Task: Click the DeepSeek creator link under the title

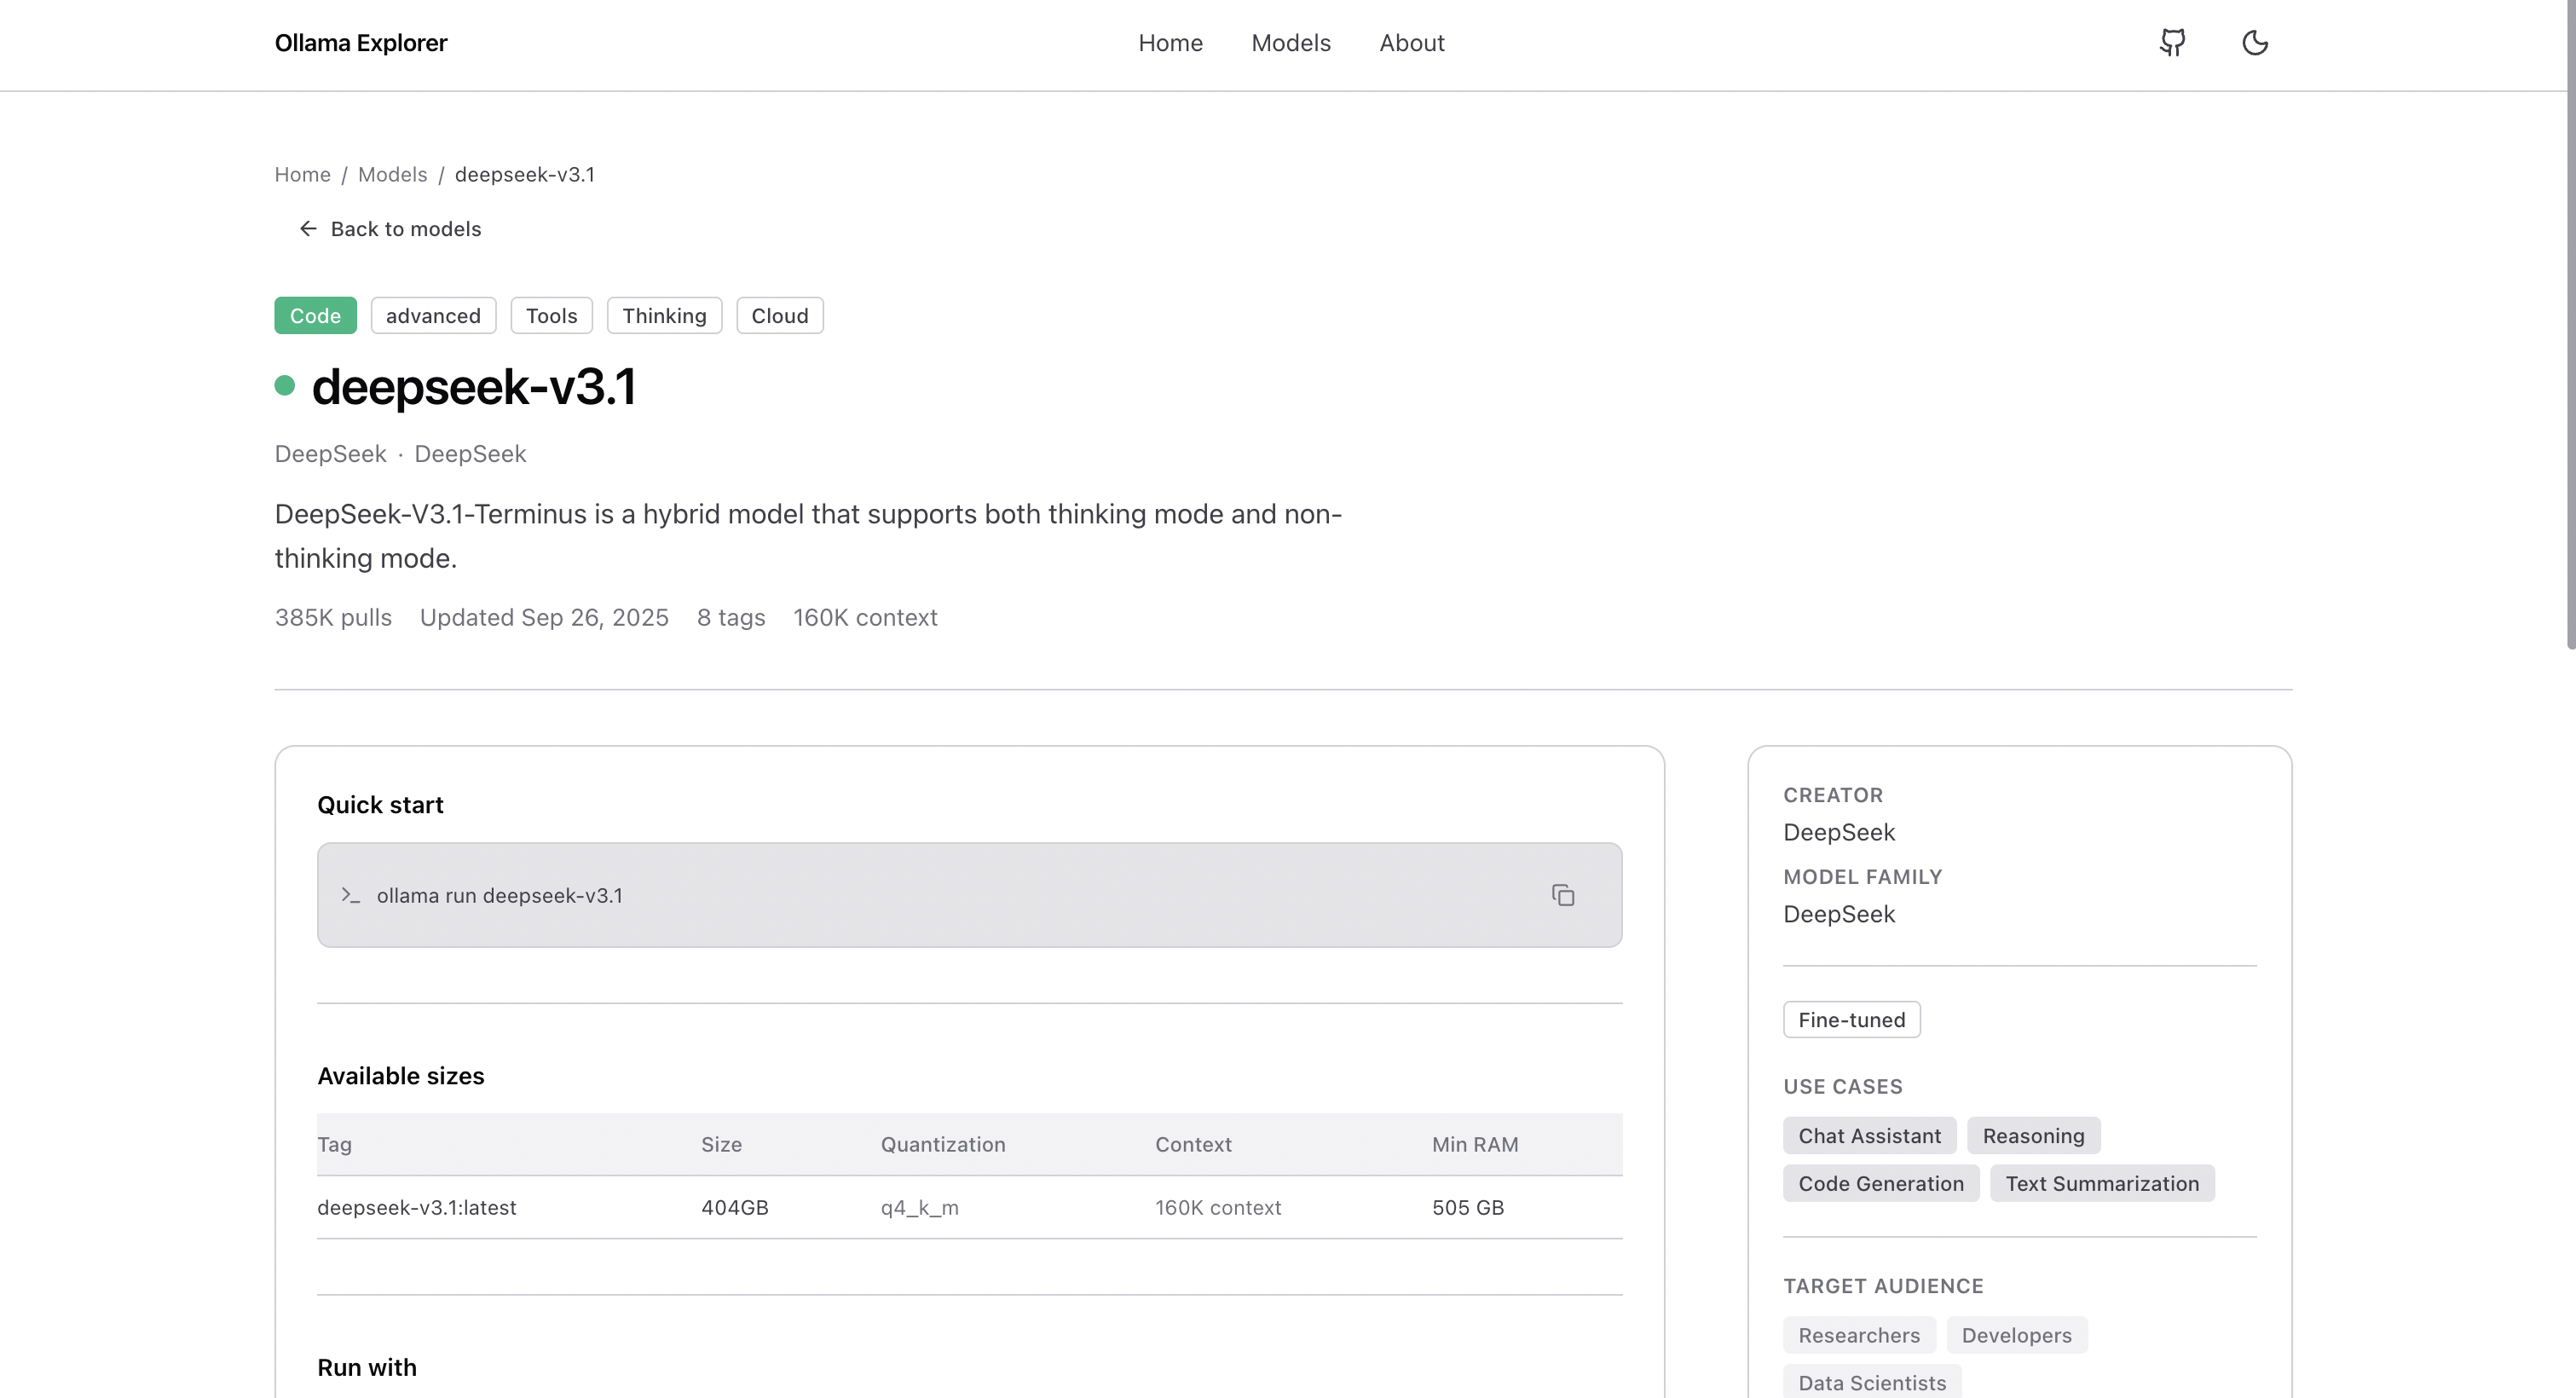Action: pyautogui.click(x=330, y=454)
